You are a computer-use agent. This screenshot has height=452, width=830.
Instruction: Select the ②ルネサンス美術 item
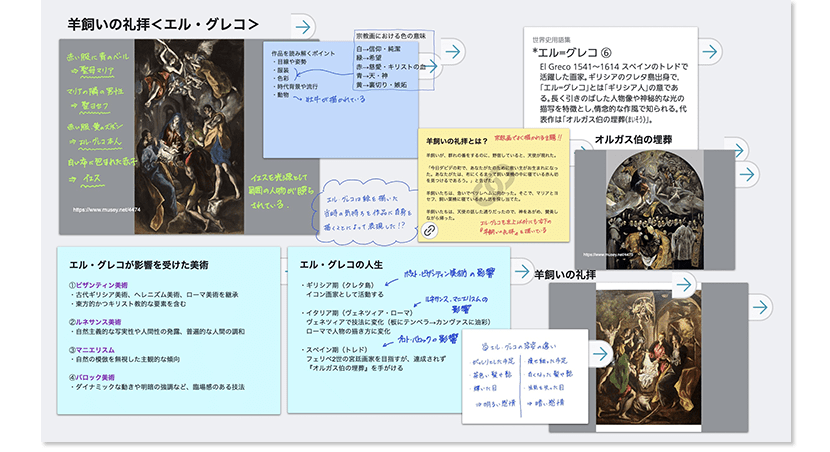[x=95, y=322]
